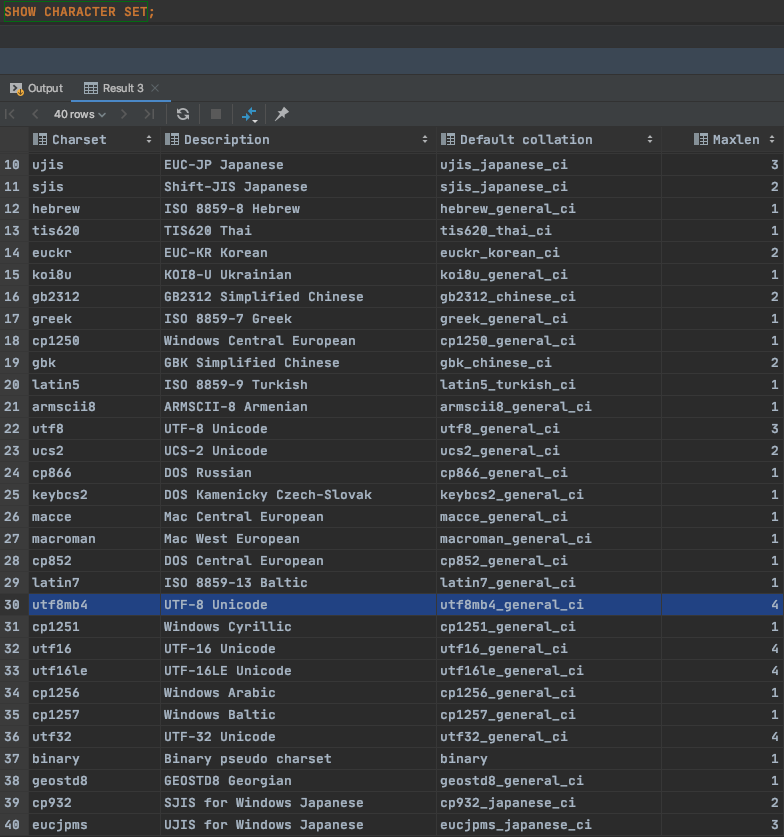Reload the result set
This screenshot has height=837, width=784.
tap(183, 114)
